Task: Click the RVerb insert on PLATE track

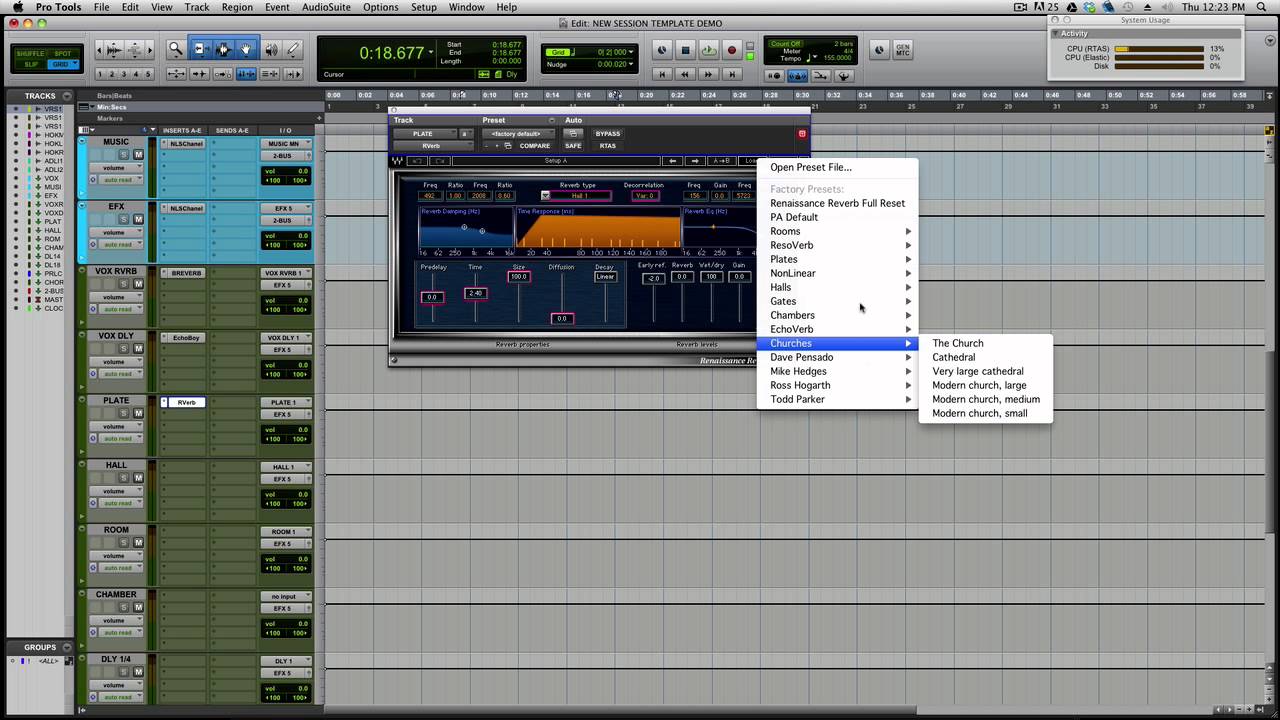Action: click(187, 402)
